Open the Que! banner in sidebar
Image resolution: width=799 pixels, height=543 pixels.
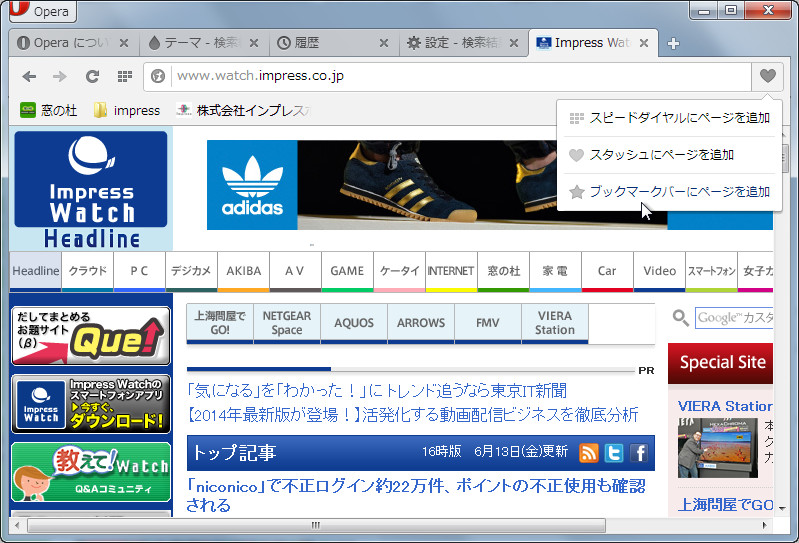click(x=91, y=336)
